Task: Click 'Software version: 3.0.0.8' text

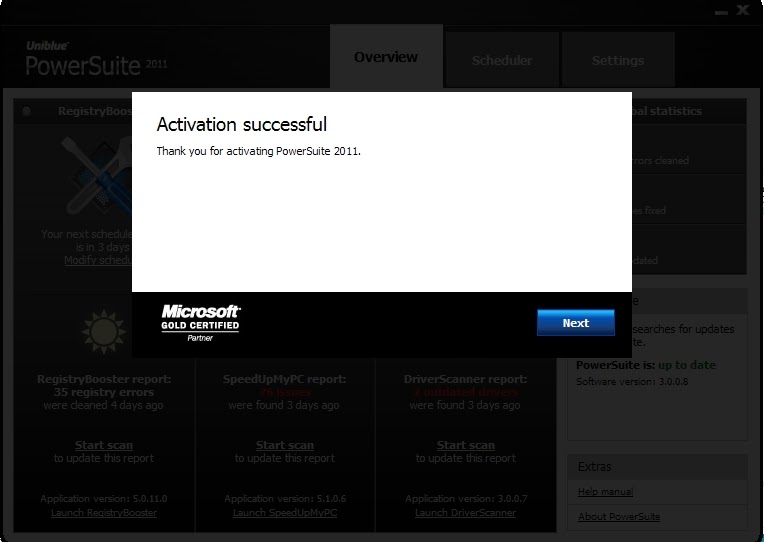Action: click(632, 382)
